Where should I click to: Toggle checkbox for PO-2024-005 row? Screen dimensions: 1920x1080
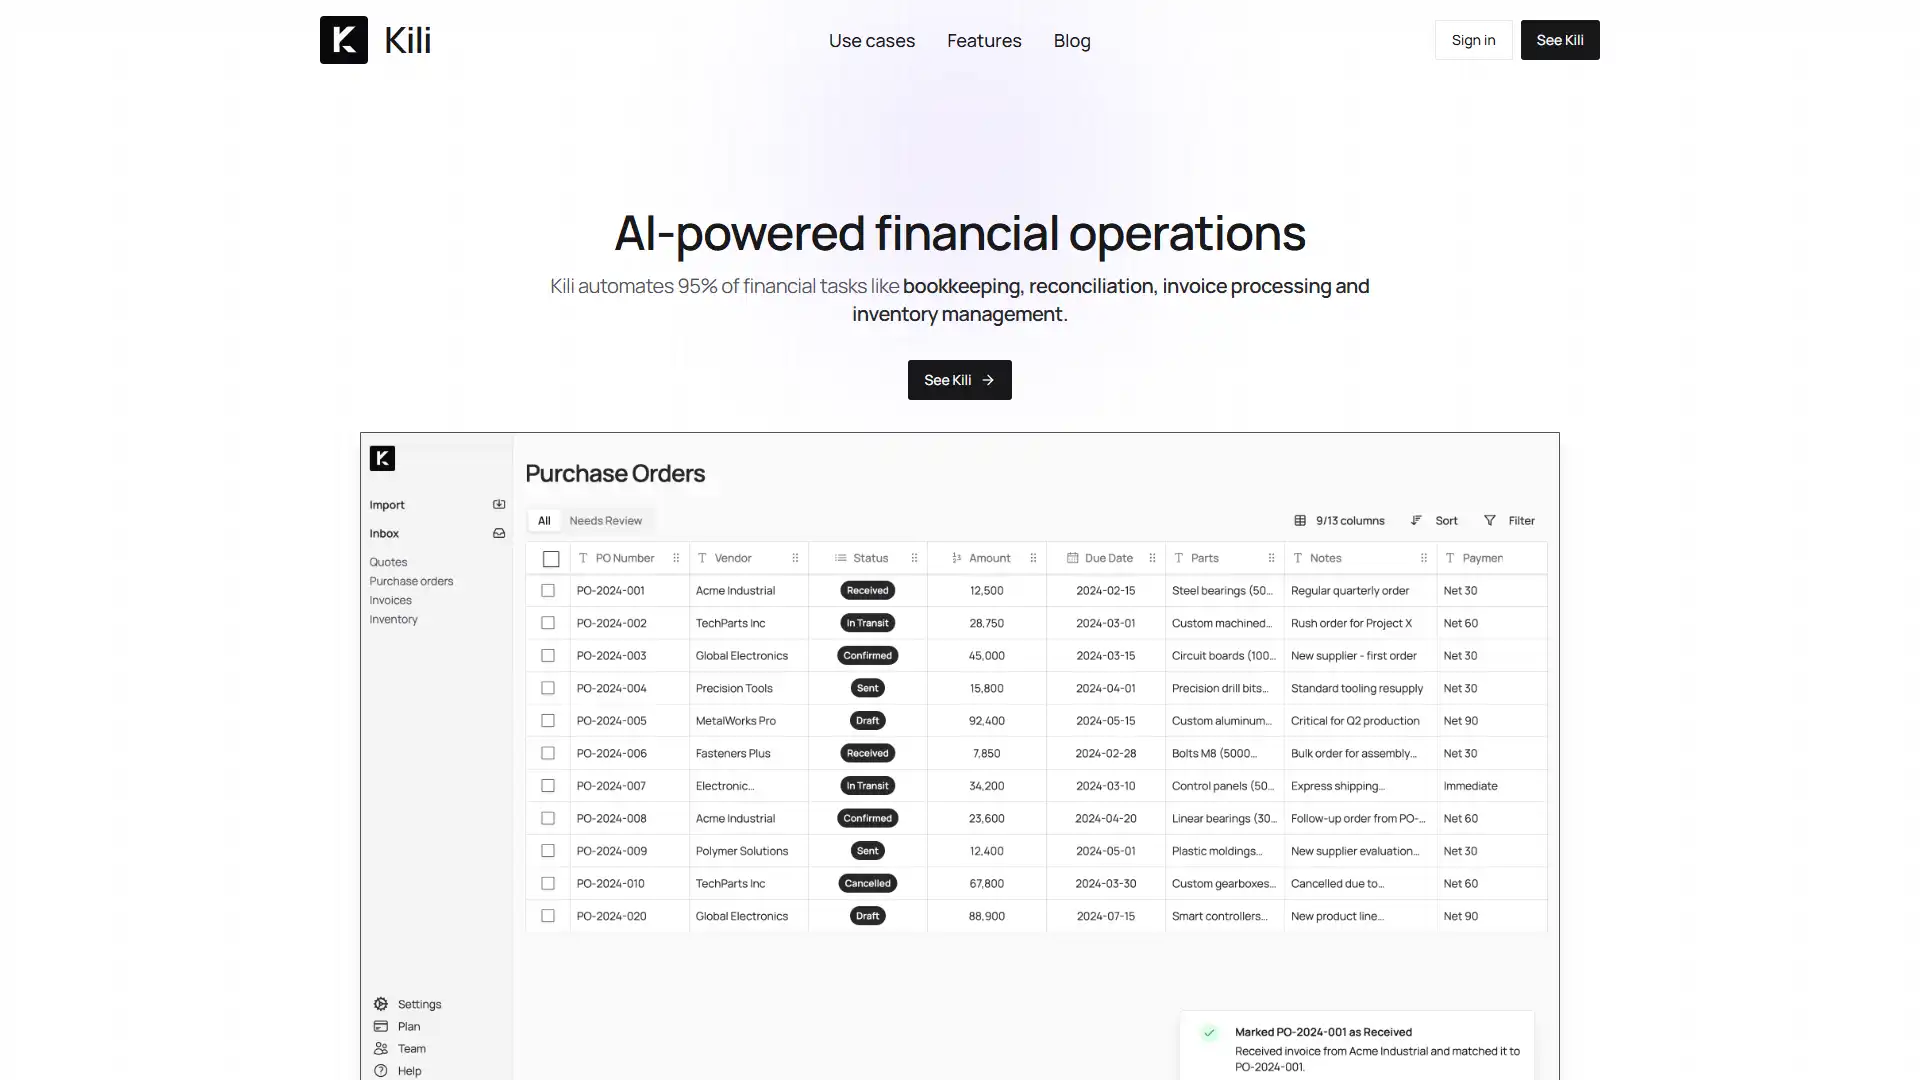(x=549, y=720)
